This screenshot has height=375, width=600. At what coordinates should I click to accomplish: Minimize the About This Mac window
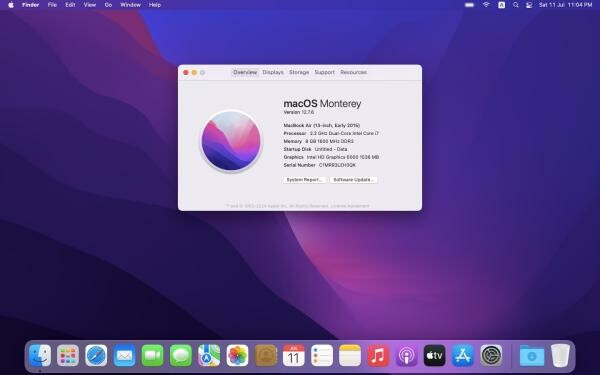[x=194, y=72]
